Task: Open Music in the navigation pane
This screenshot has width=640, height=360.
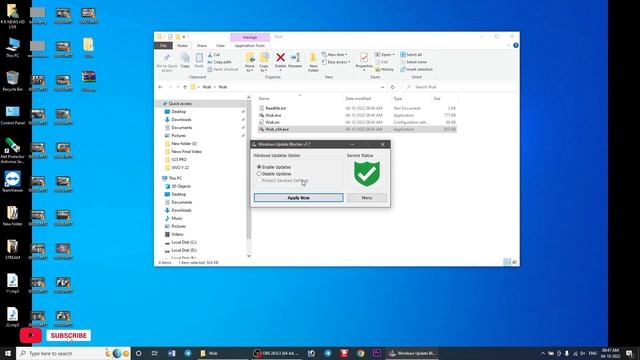Action: click(177, 218)
